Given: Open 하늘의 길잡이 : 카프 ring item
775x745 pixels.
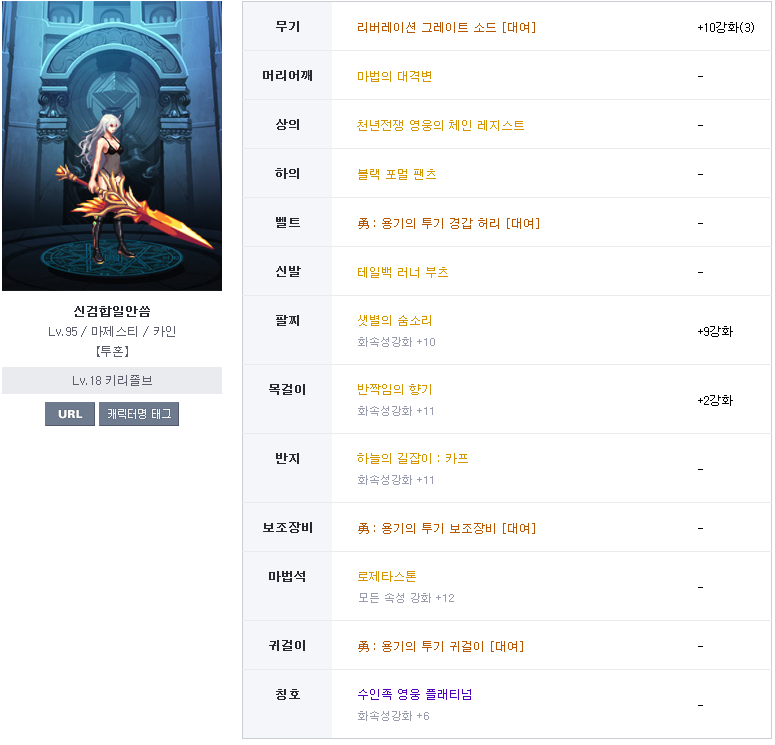Looking at the screenshot, I should click(412, 458).
